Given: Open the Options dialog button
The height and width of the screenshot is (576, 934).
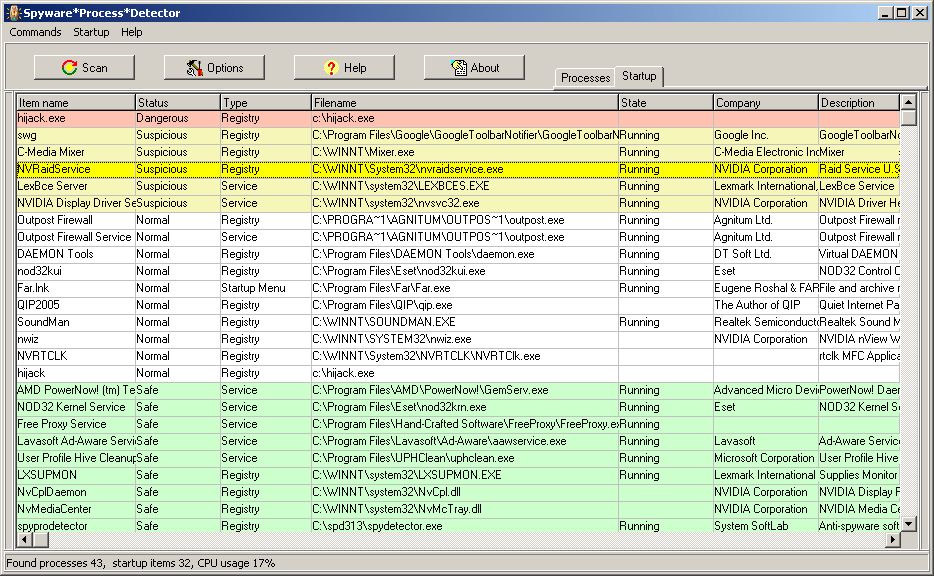Looking at the screenshot, I should (214, 67).
